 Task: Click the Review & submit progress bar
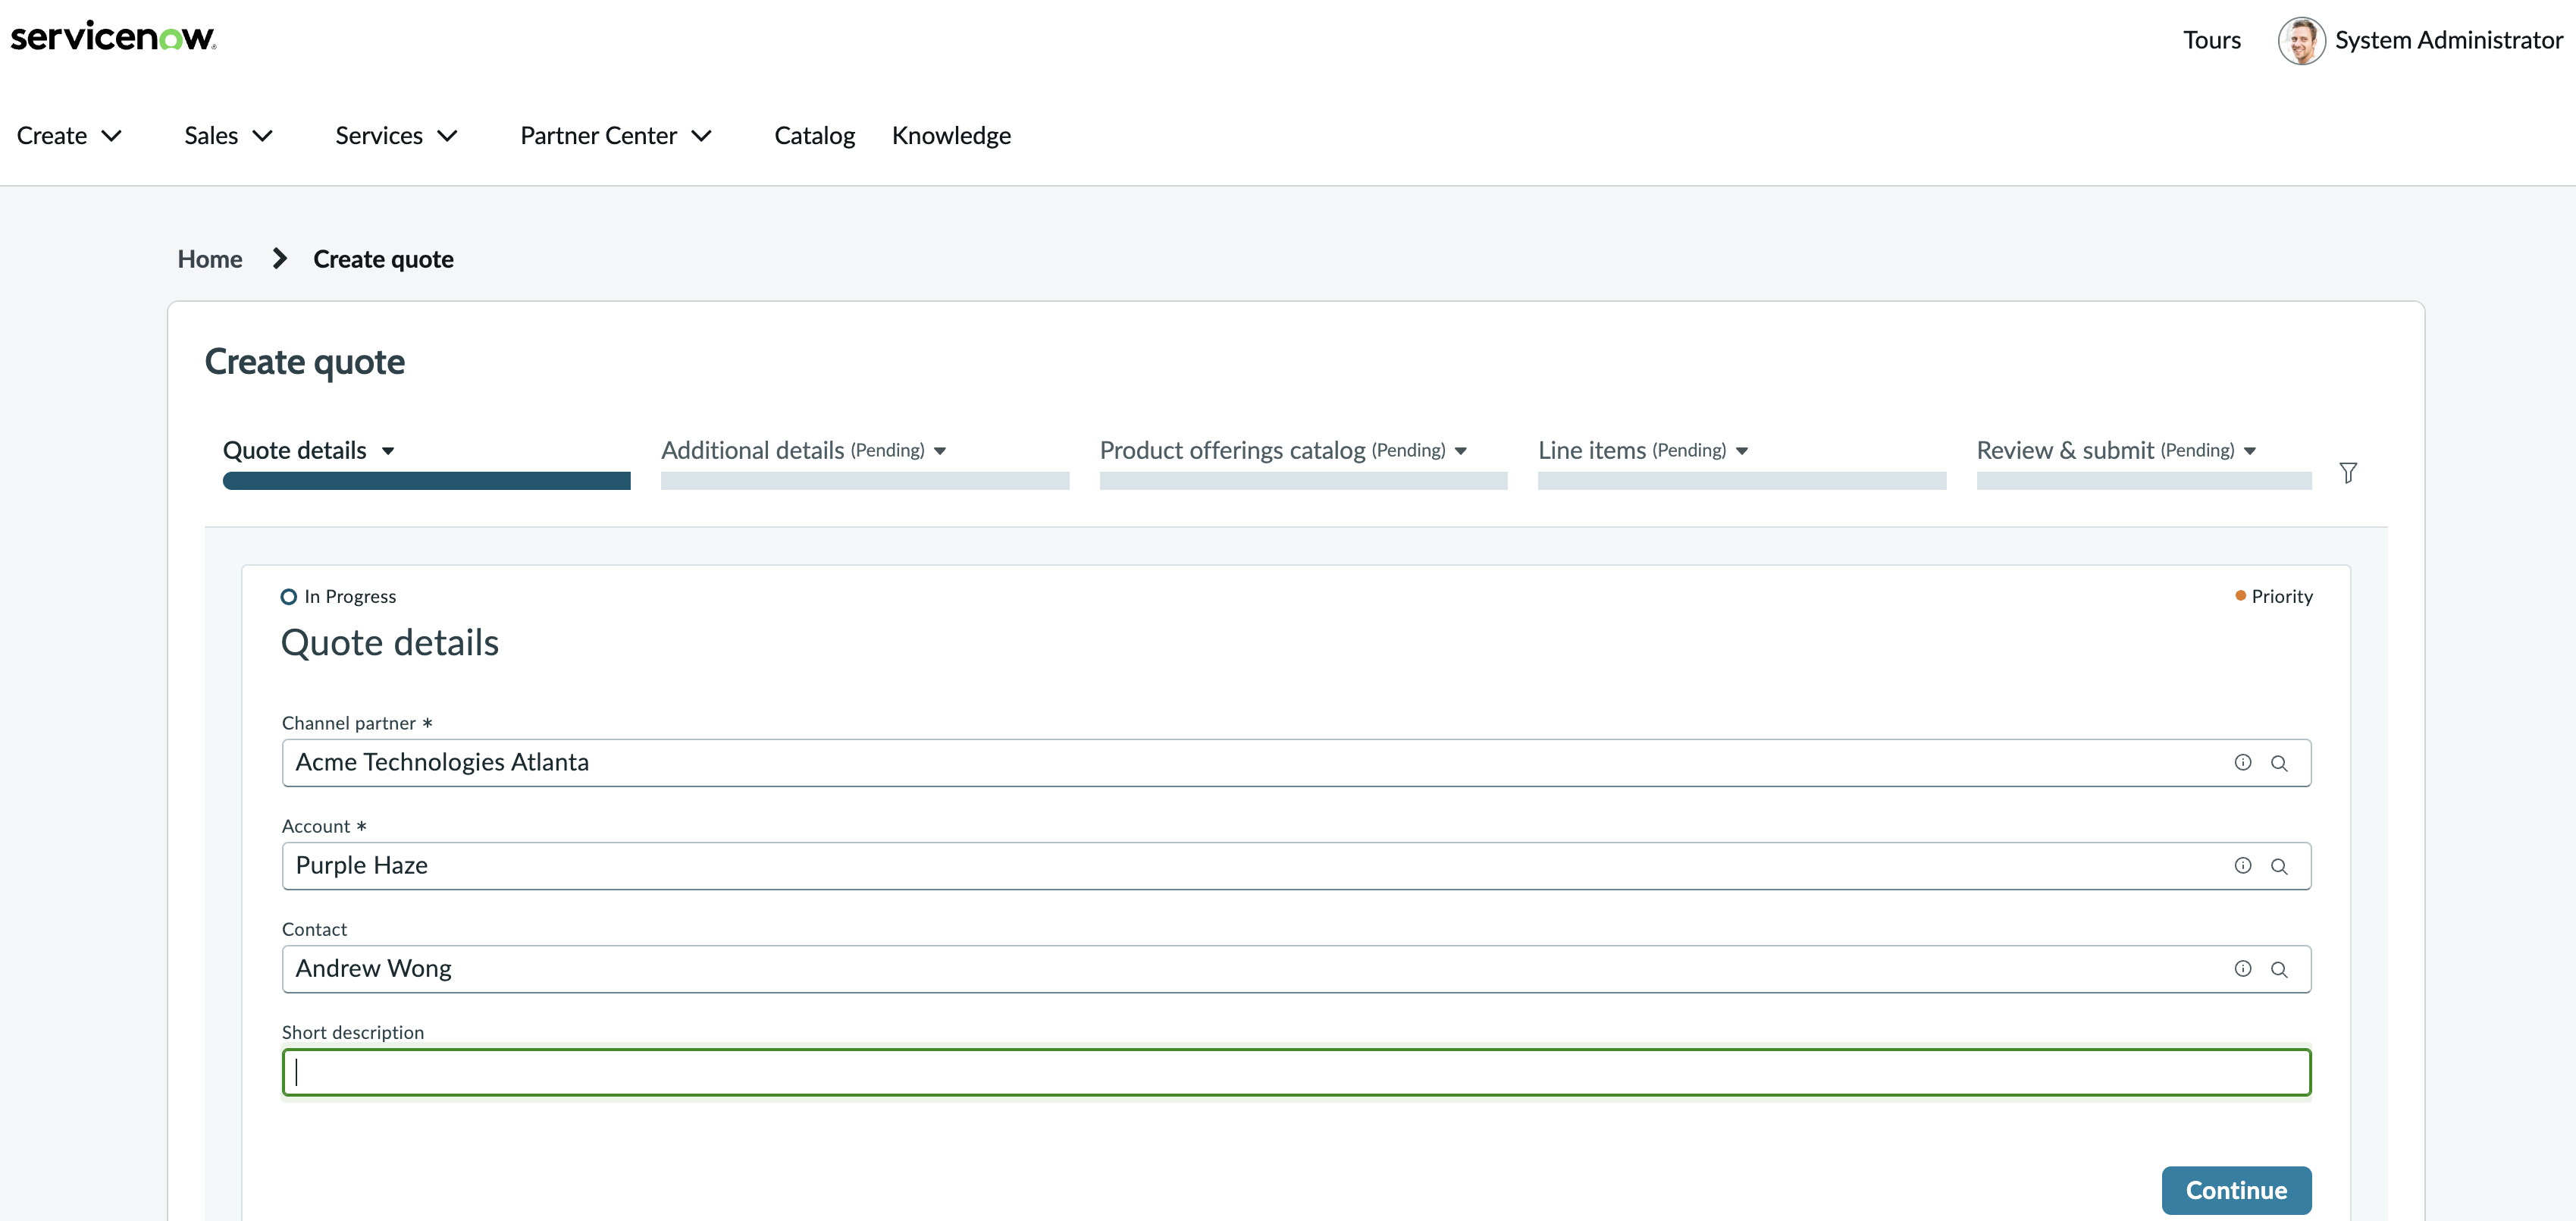[2144, 481]
